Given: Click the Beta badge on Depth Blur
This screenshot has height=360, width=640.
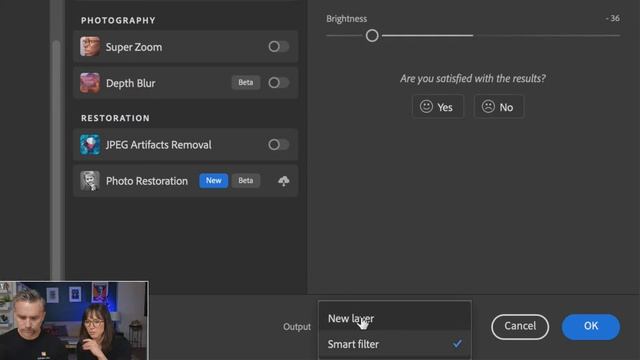Looking at the screenshot, I should click(x=246, y=82).
